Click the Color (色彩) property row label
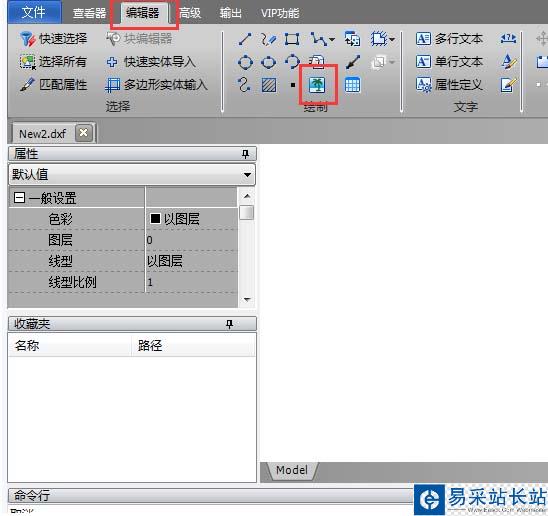548x516 pixels. click(x=60, y=219)
